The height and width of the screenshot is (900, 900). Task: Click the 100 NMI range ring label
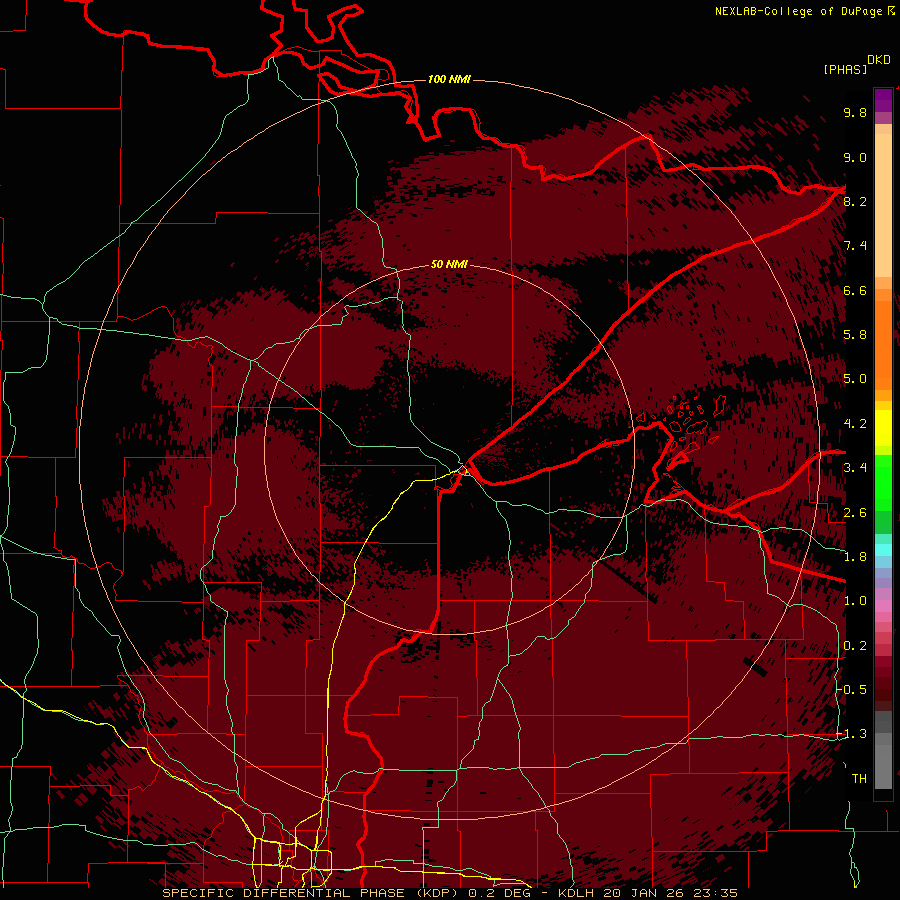[449, 79]
